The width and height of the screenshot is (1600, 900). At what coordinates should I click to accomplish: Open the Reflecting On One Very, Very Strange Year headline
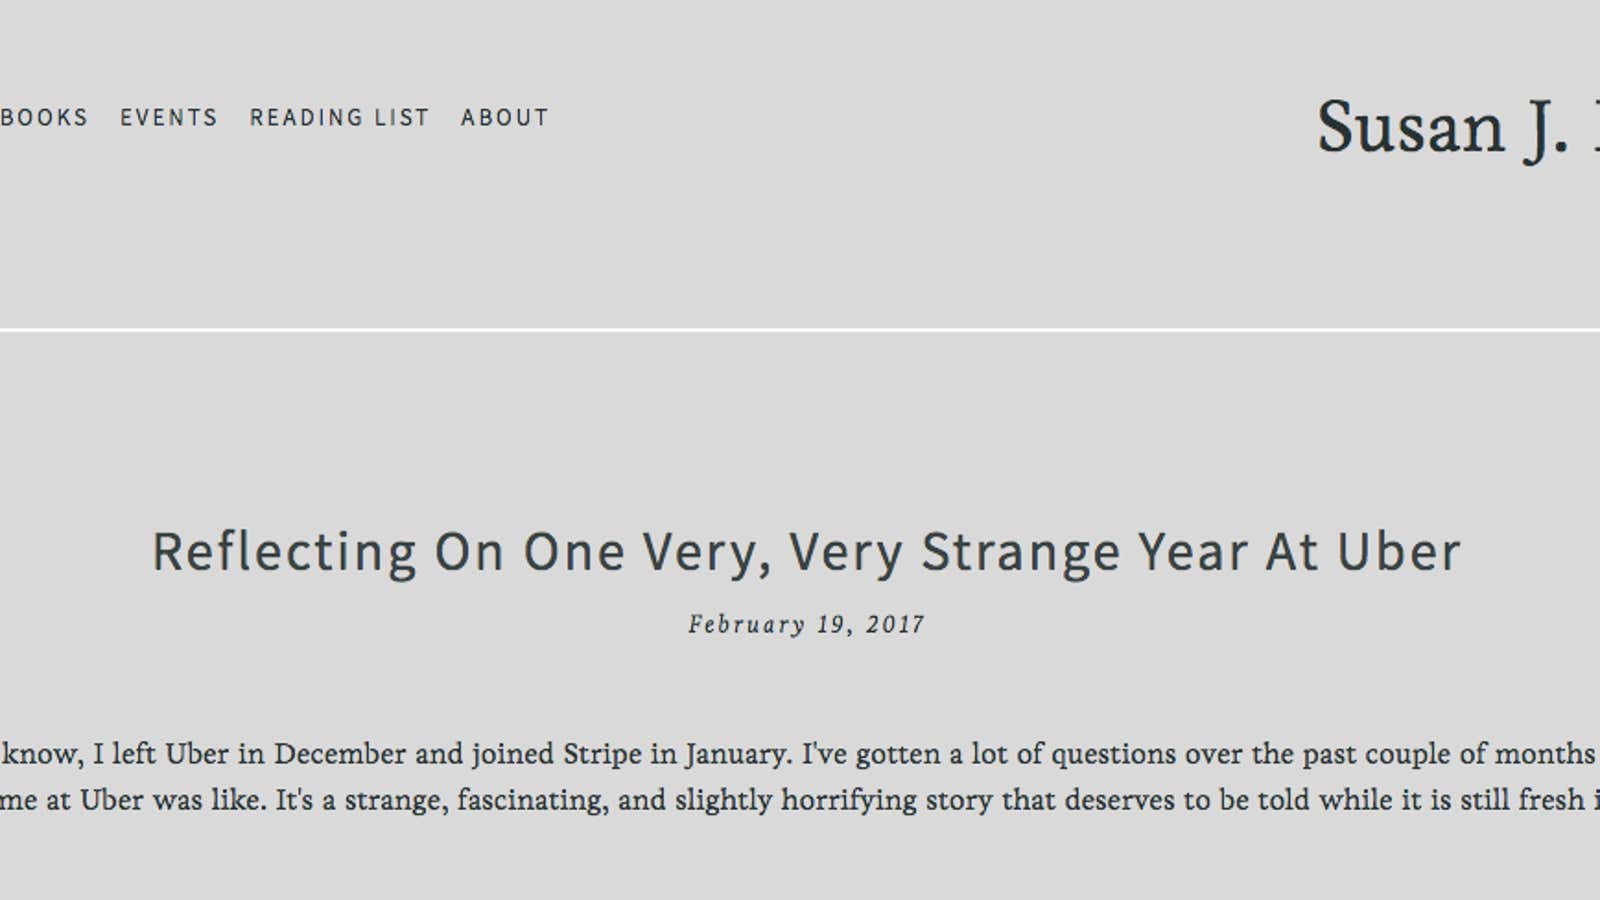pyautogui.click(x=806, y=551)
